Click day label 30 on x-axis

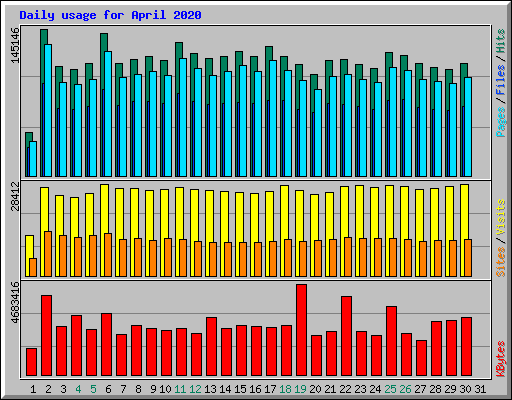(465, 389)
